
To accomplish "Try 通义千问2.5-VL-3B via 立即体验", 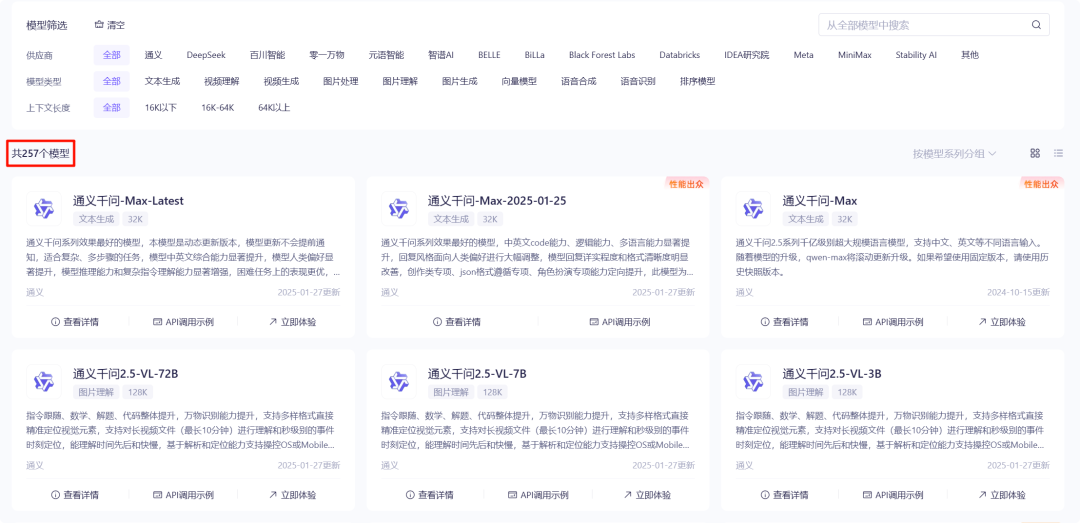I will [x=1001, y=495].
